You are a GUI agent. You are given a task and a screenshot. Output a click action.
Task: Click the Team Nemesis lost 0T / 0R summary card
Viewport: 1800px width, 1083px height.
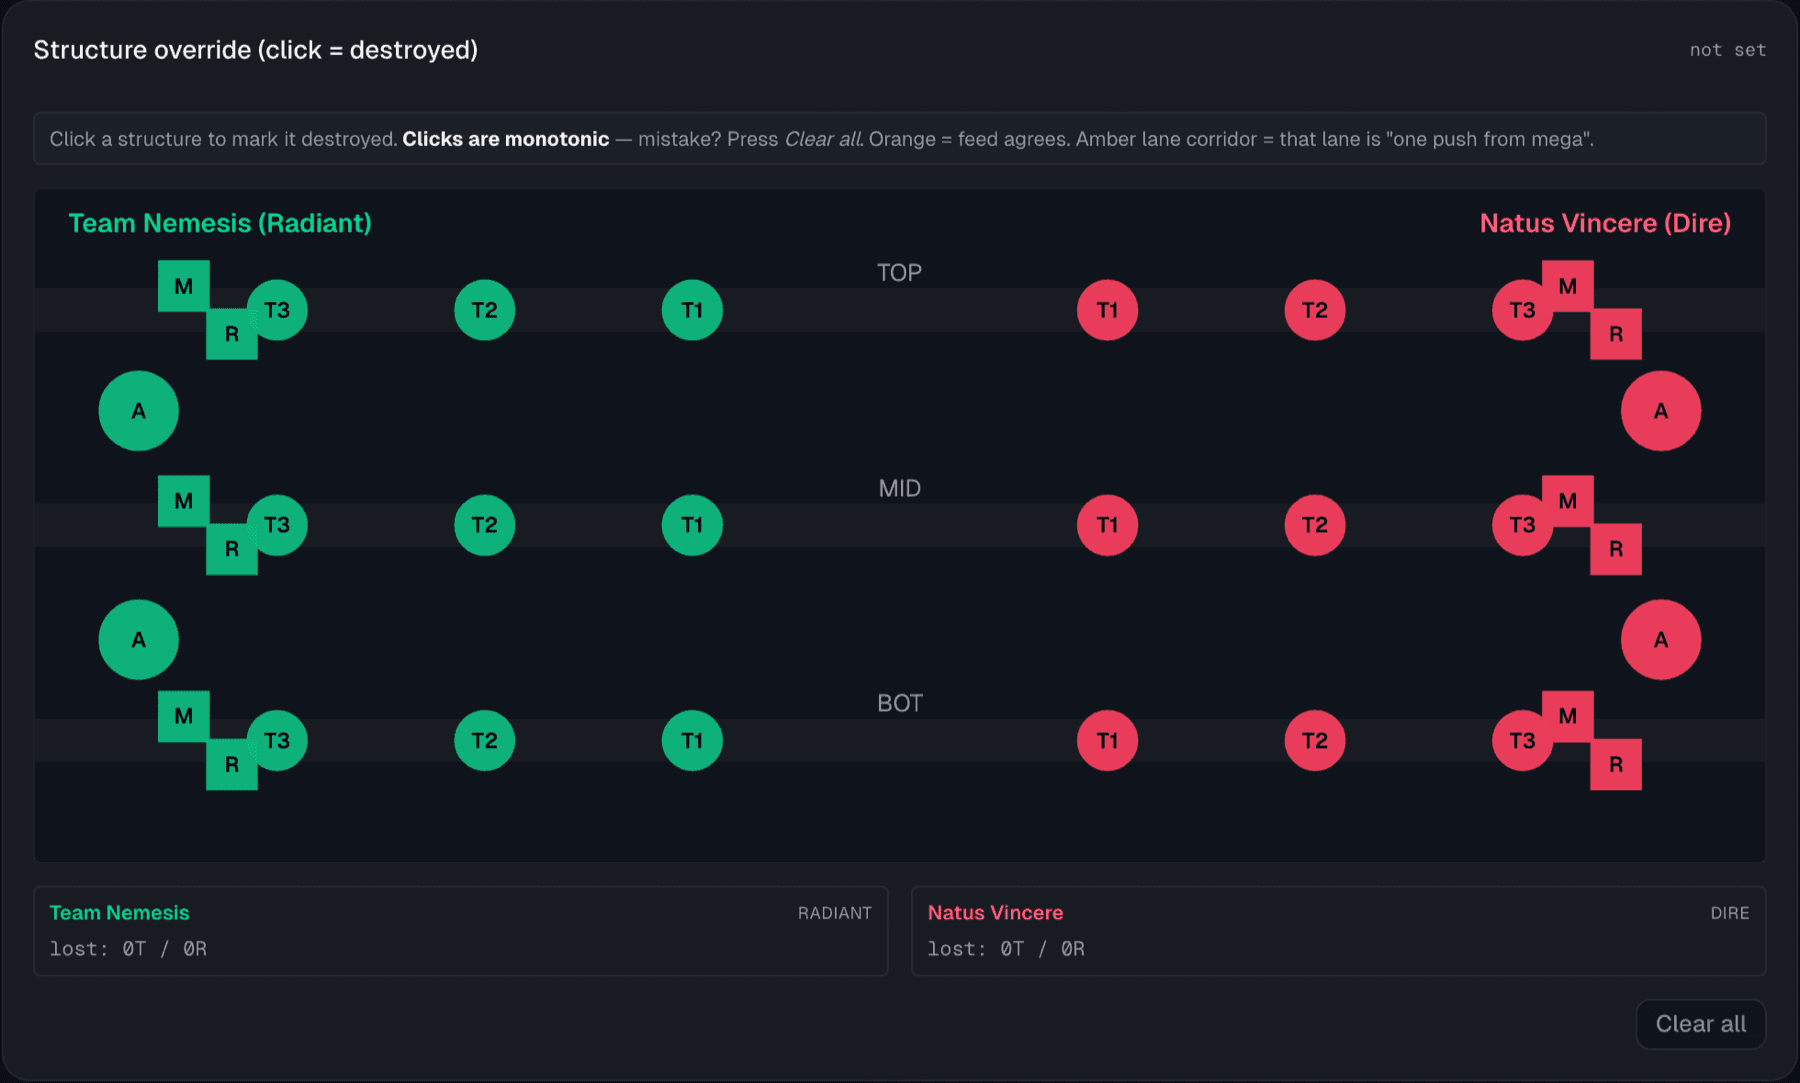[x=461, y=931]
